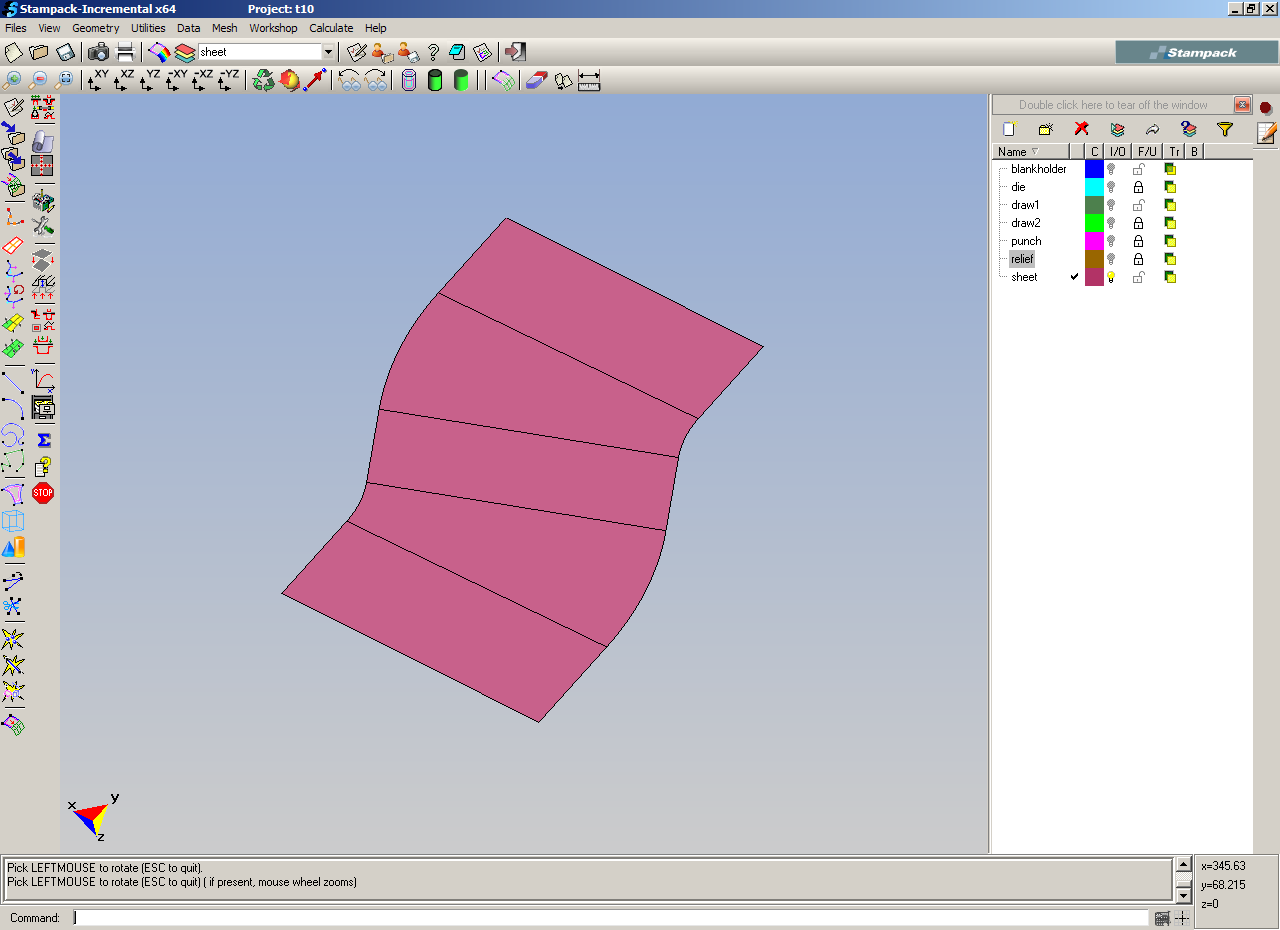This screenshot has height=930, width=1280.
Task: Click the Stampack logo button
Action: click(x=1196, y=52)
